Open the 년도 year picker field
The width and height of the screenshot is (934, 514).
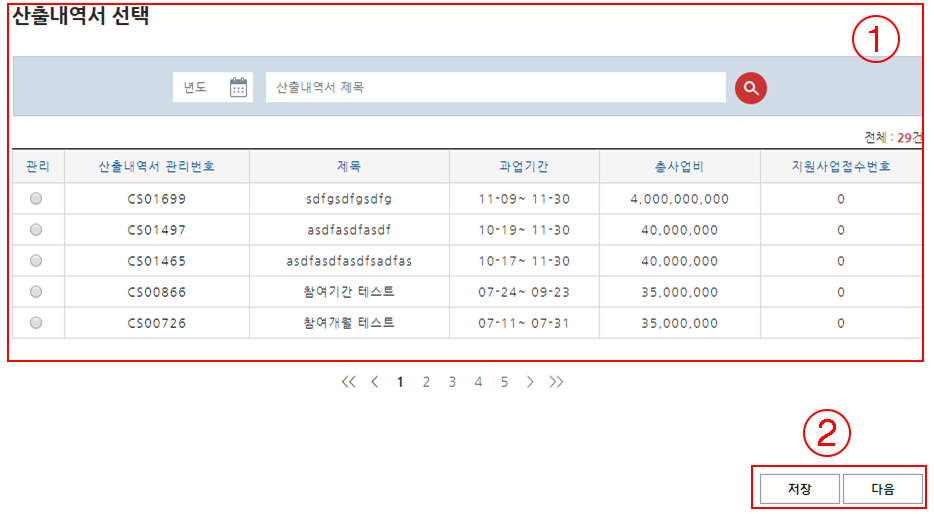click(200, 88)
